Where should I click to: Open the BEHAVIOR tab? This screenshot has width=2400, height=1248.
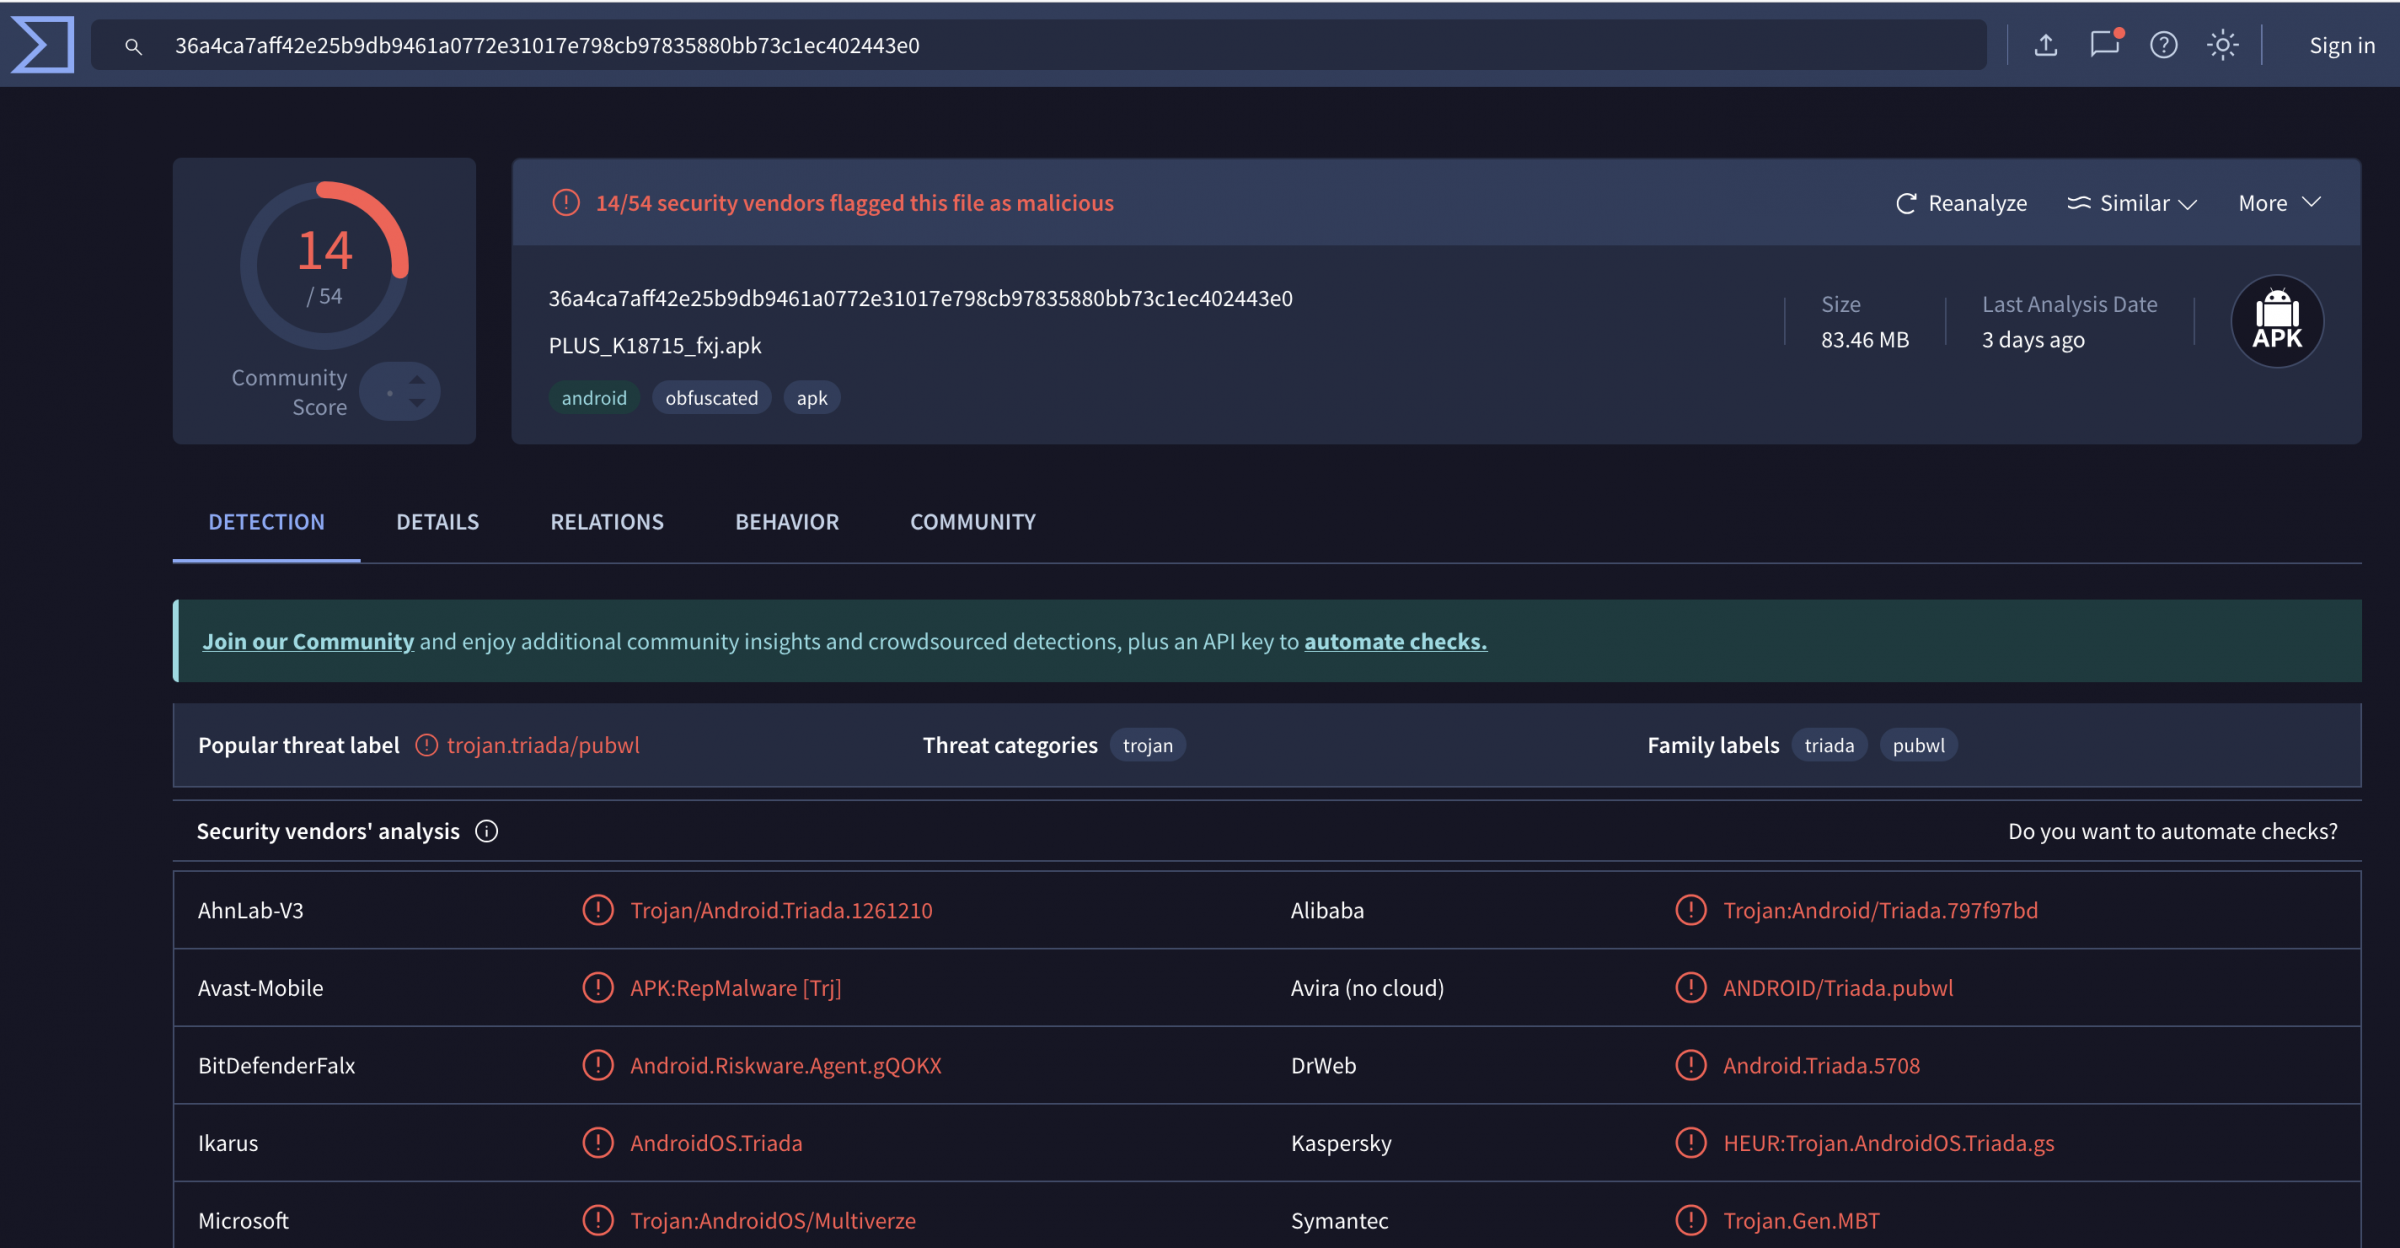click(x=787, y=522)
